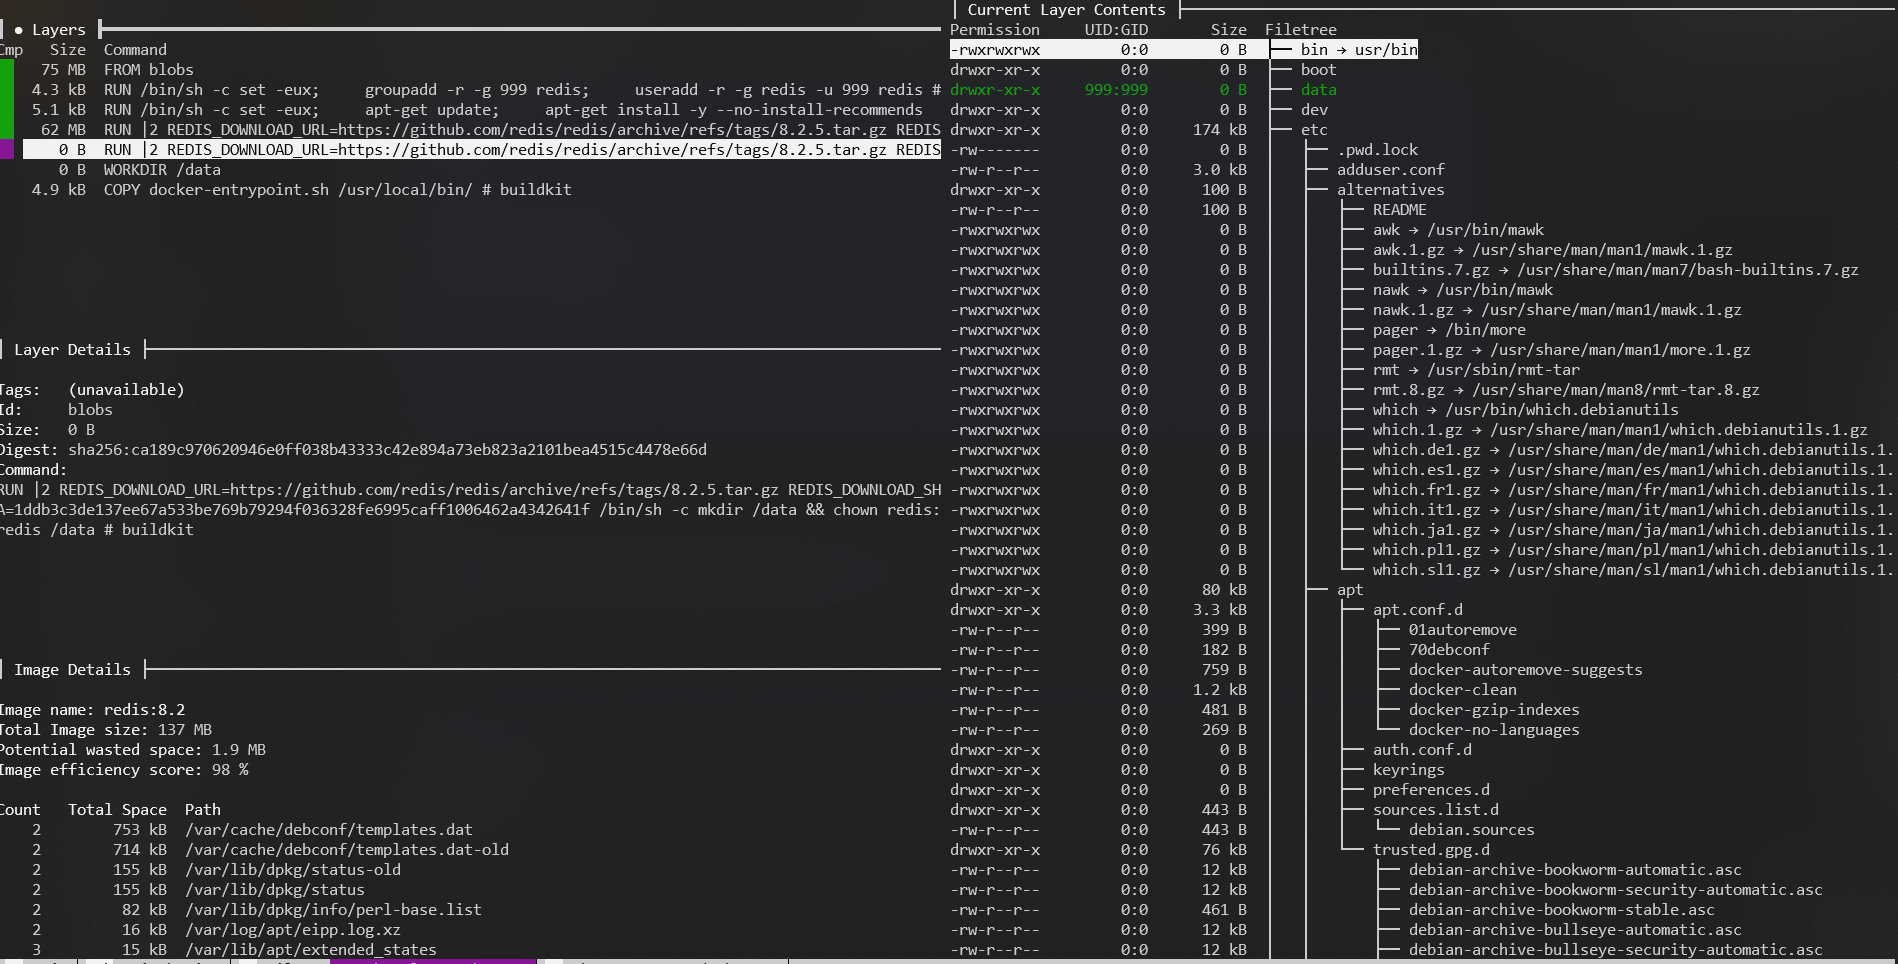This screenshot has height=964, width=1898.
Task: Click the Layer Details panel title
Action: pos(72,350)
